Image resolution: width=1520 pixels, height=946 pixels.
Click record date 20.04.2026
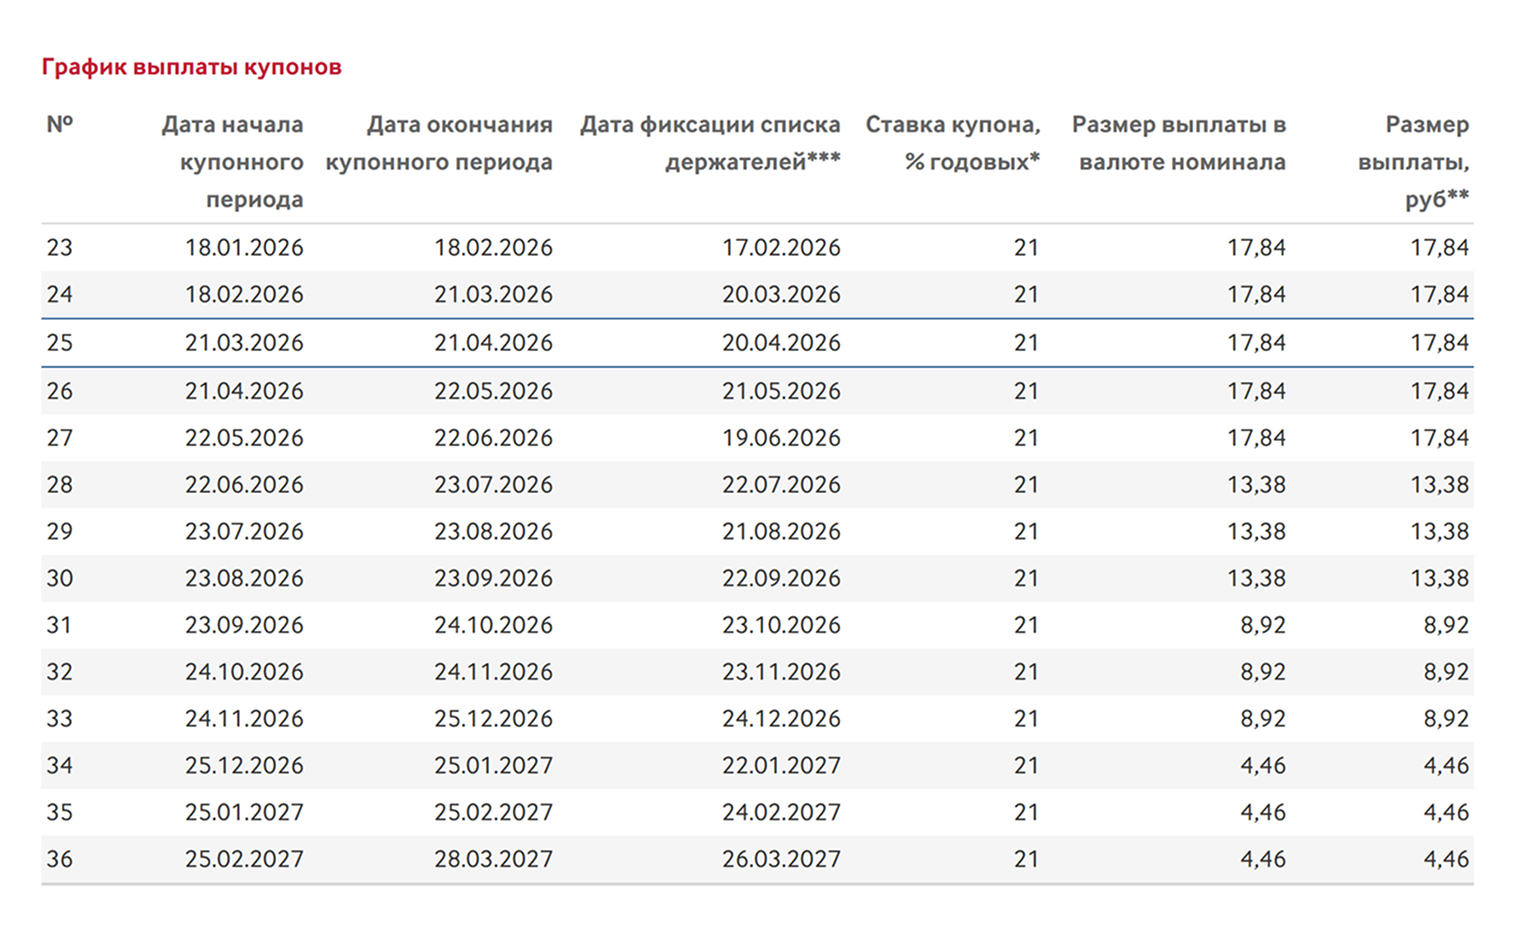[x=781, y=343]
